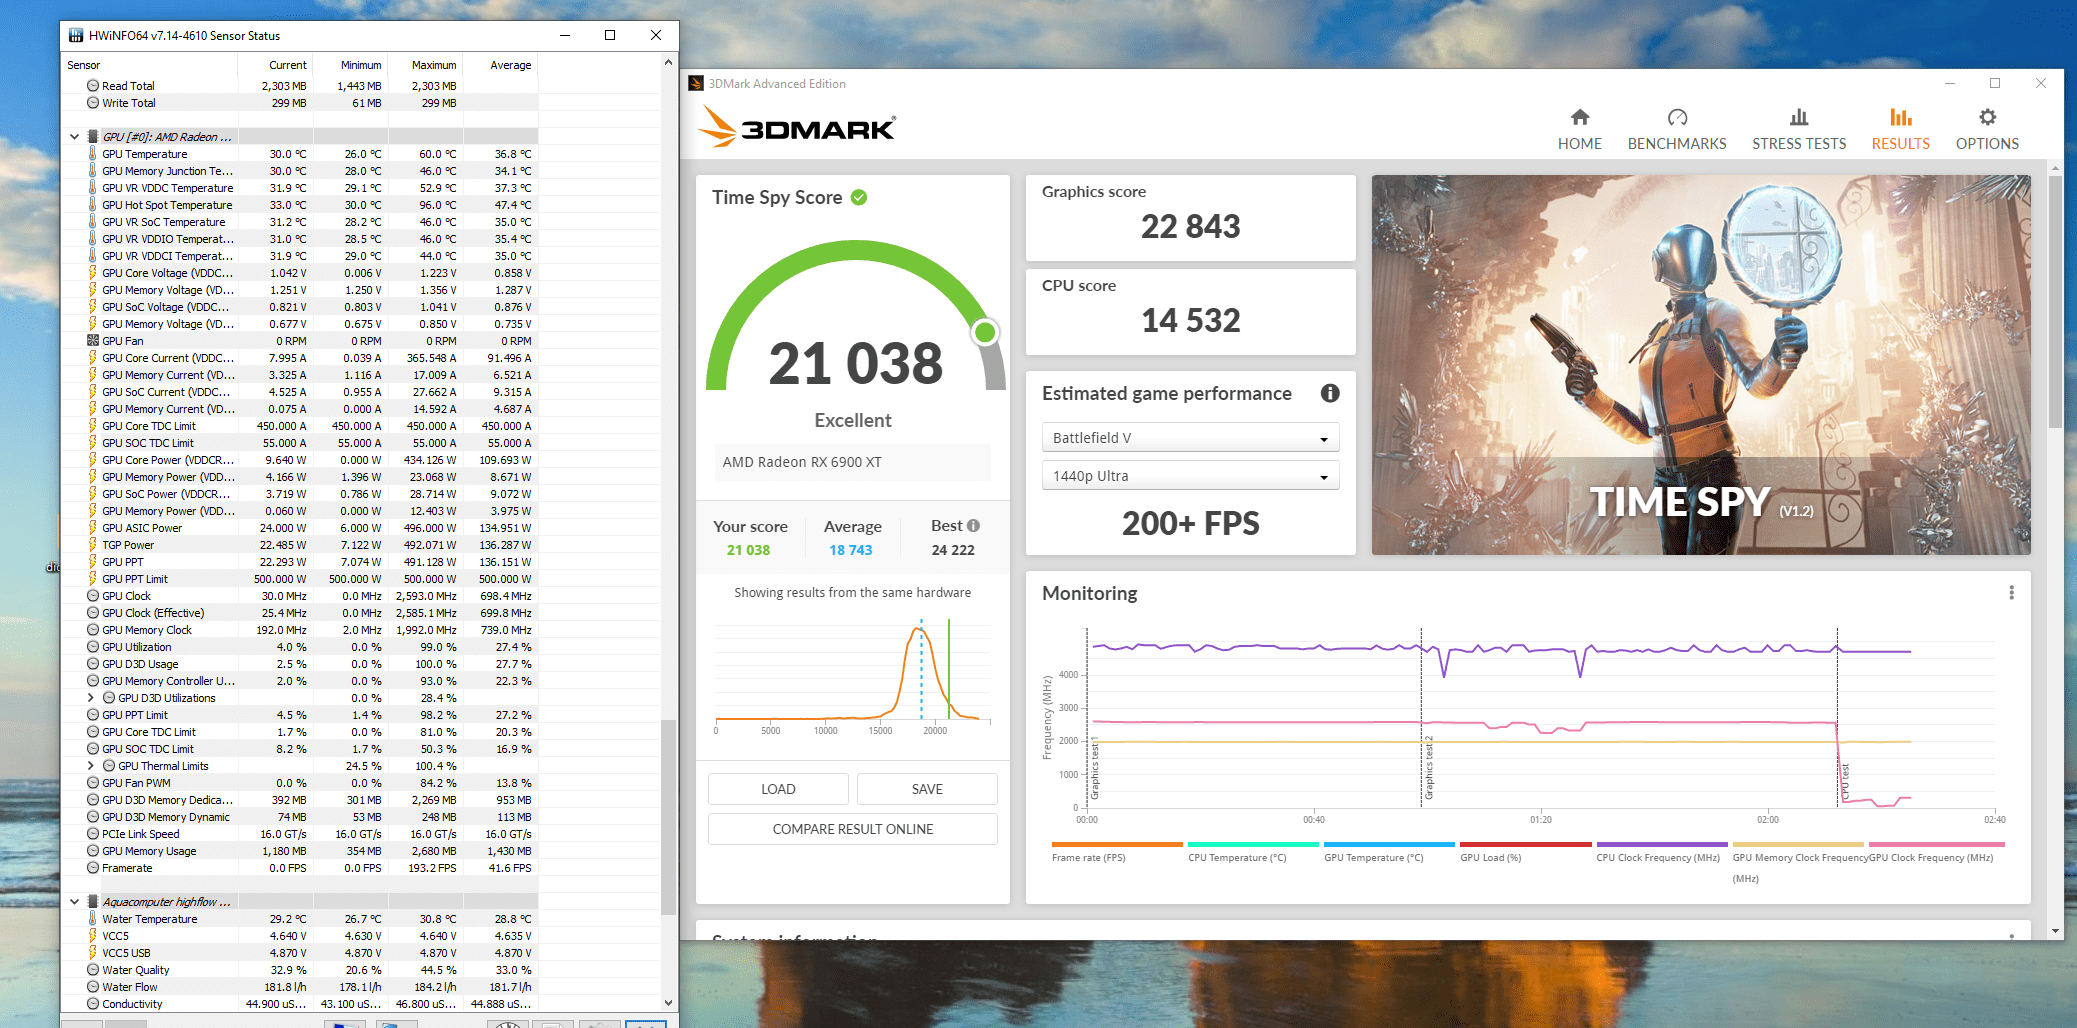The width and height of the screenshot is (2077, 1028).
Task: Click the red GPU Load (%) legend color
Action: pyautogui.click(x=1525, y=845)
